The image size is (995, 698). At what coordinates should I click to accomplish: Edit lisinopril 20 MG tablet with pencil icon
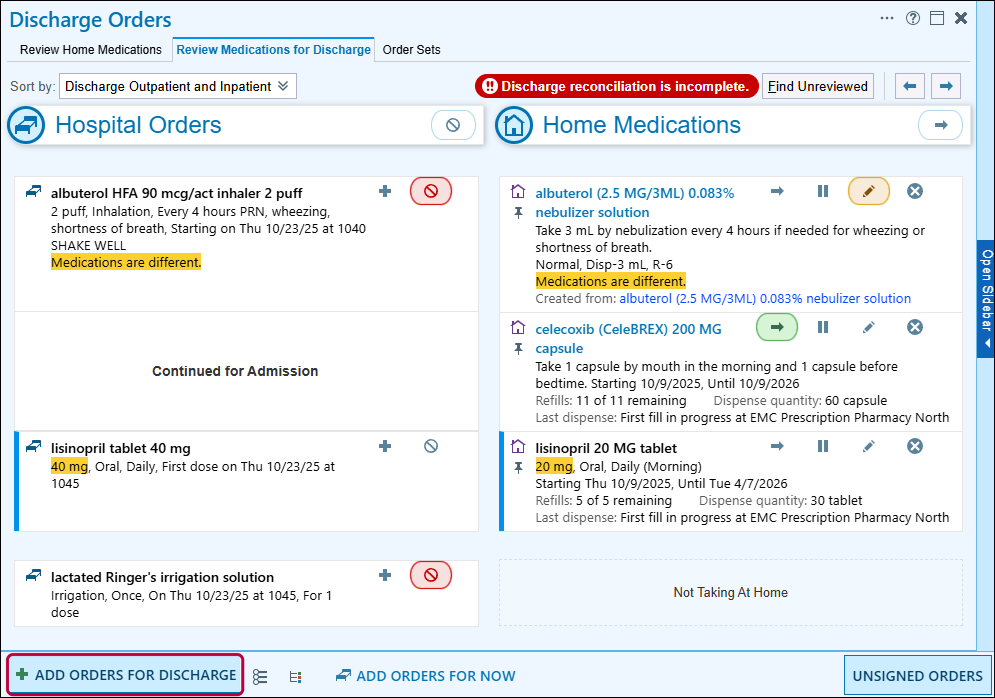point(869,446)
